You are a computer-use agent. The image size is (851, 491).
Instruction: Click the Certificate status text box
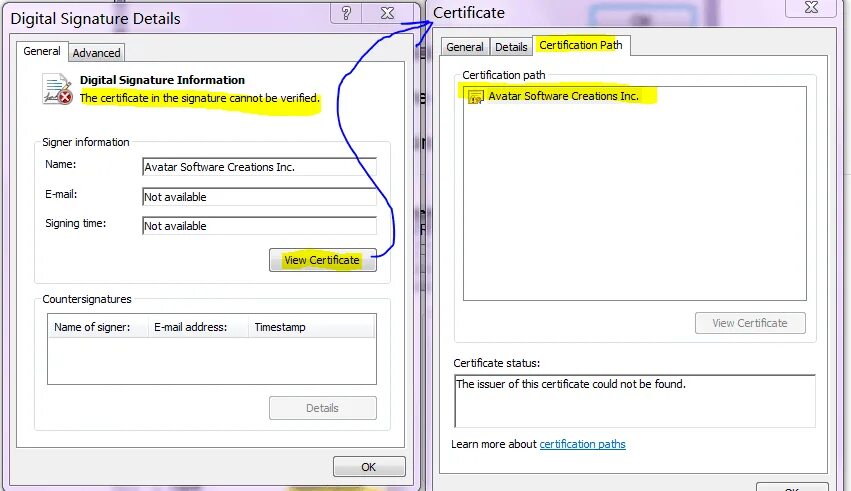coord(635,401)
